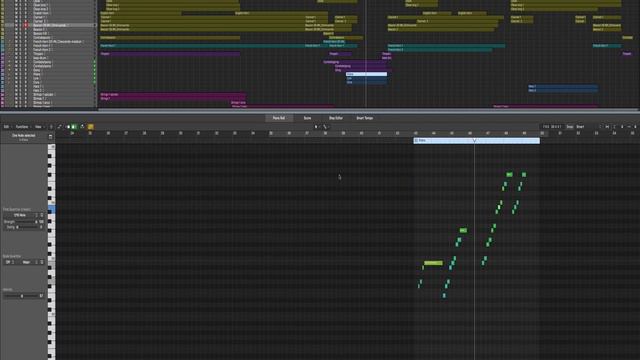Click the One Note selected info text

click(24, 136)
